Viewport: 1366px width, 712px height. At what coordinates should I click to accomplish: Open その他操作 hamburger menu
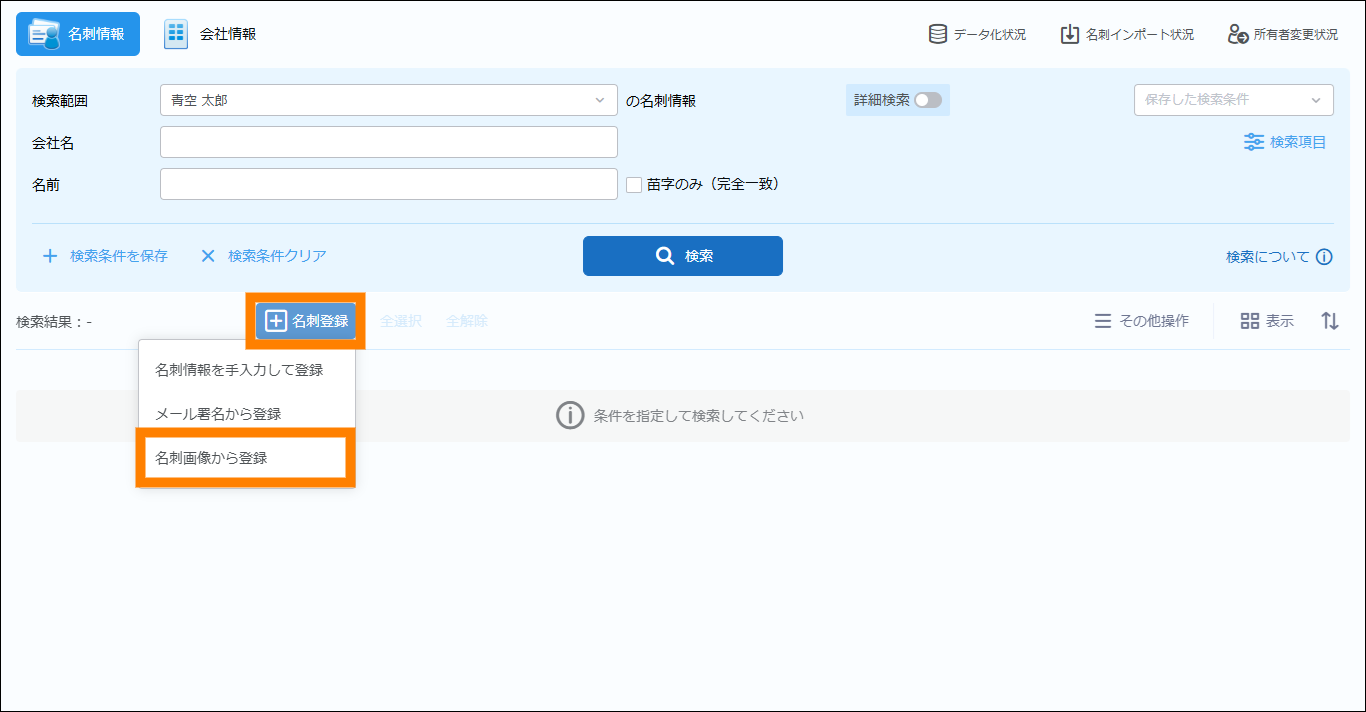click(1102, 321)
